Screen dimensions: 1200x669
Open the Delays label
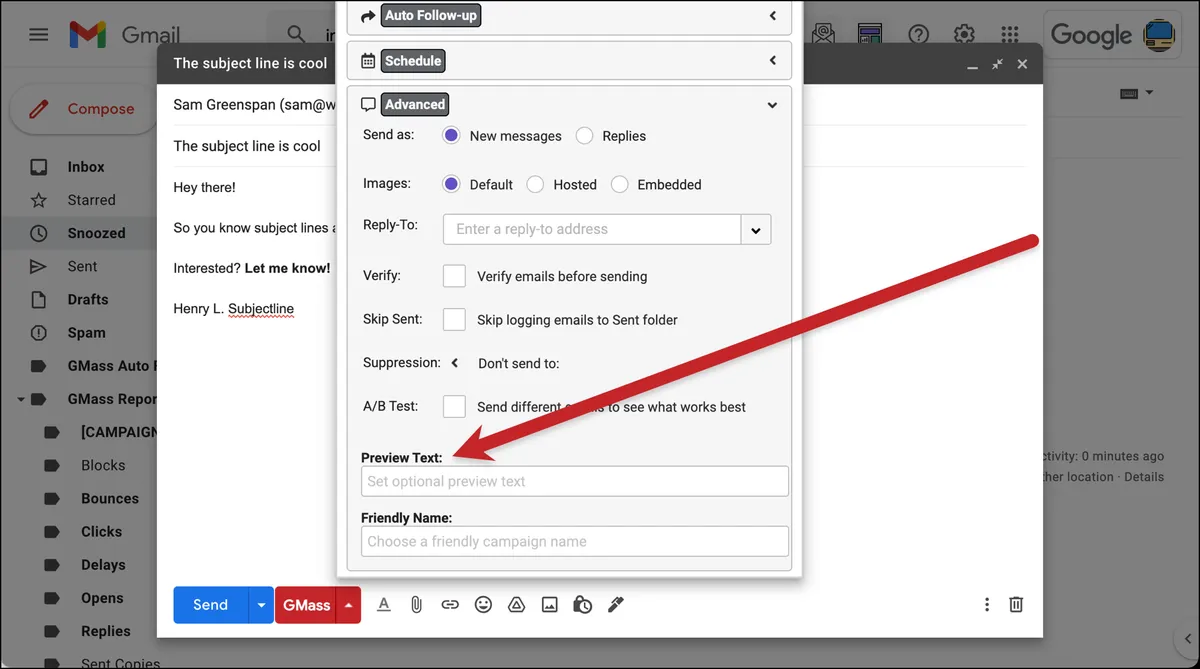(x=103, y=564)
